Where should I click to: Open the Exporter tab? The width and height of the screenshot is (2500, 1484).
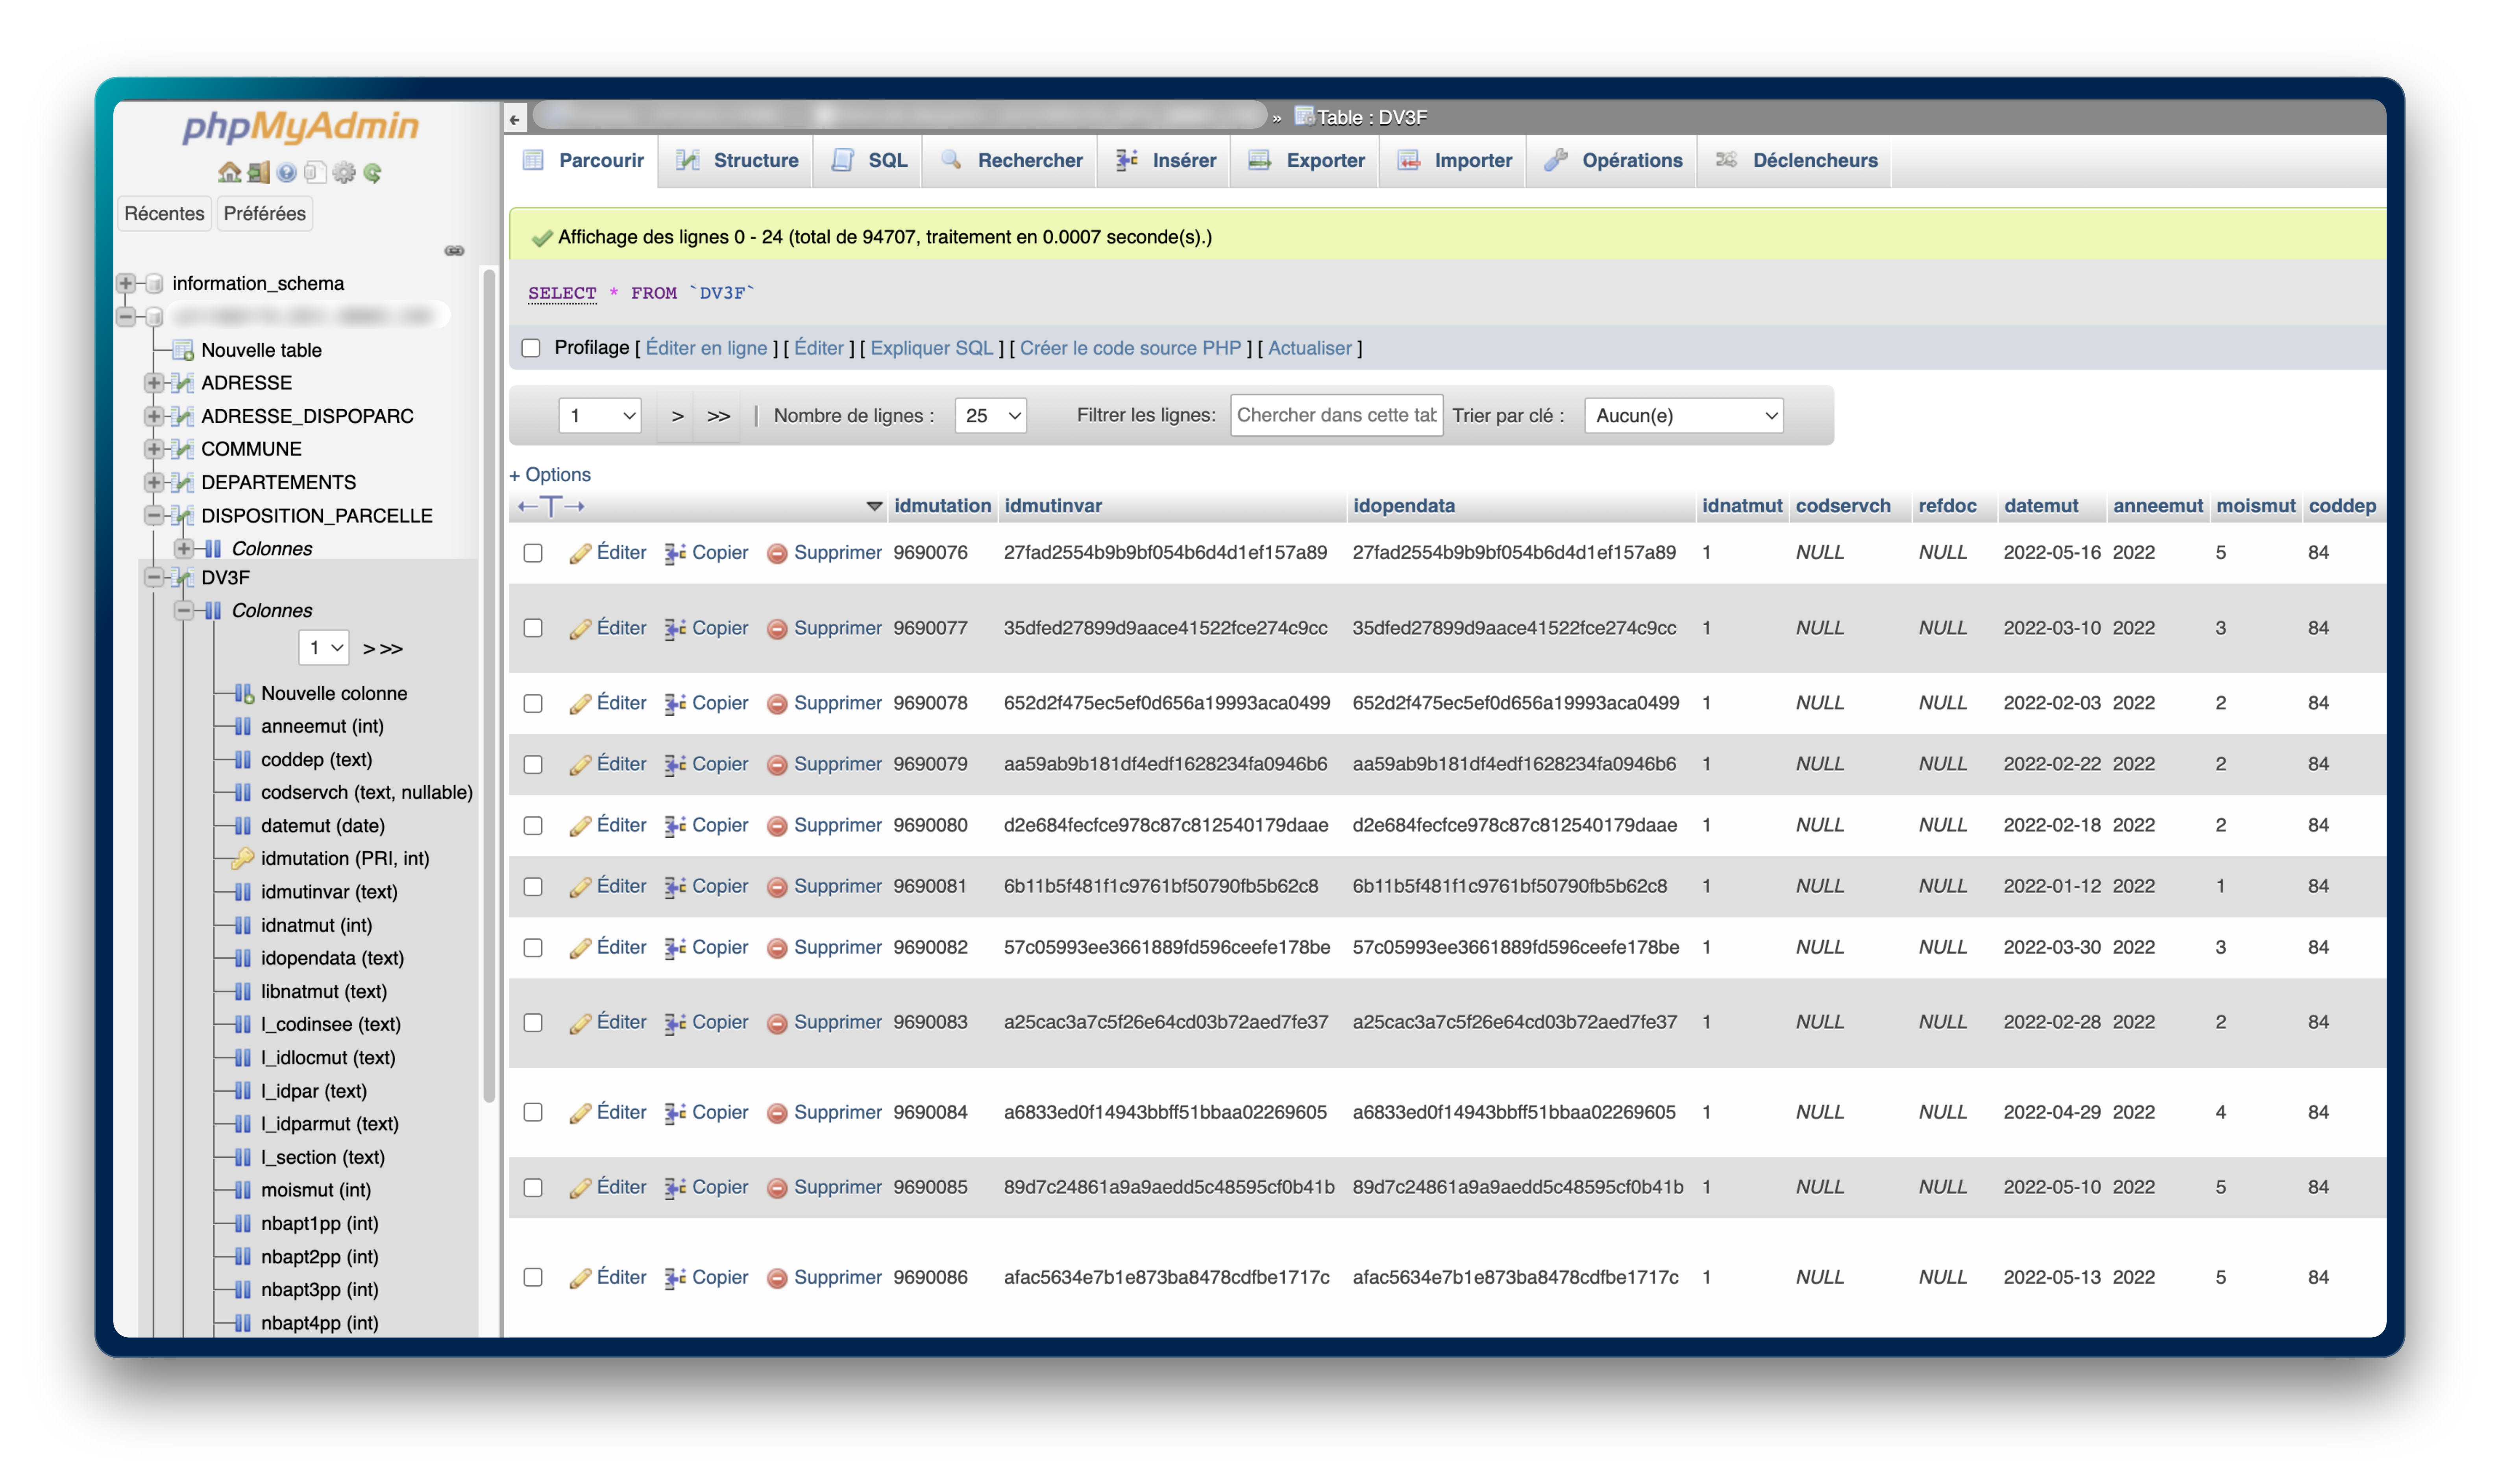(1306, 161)
